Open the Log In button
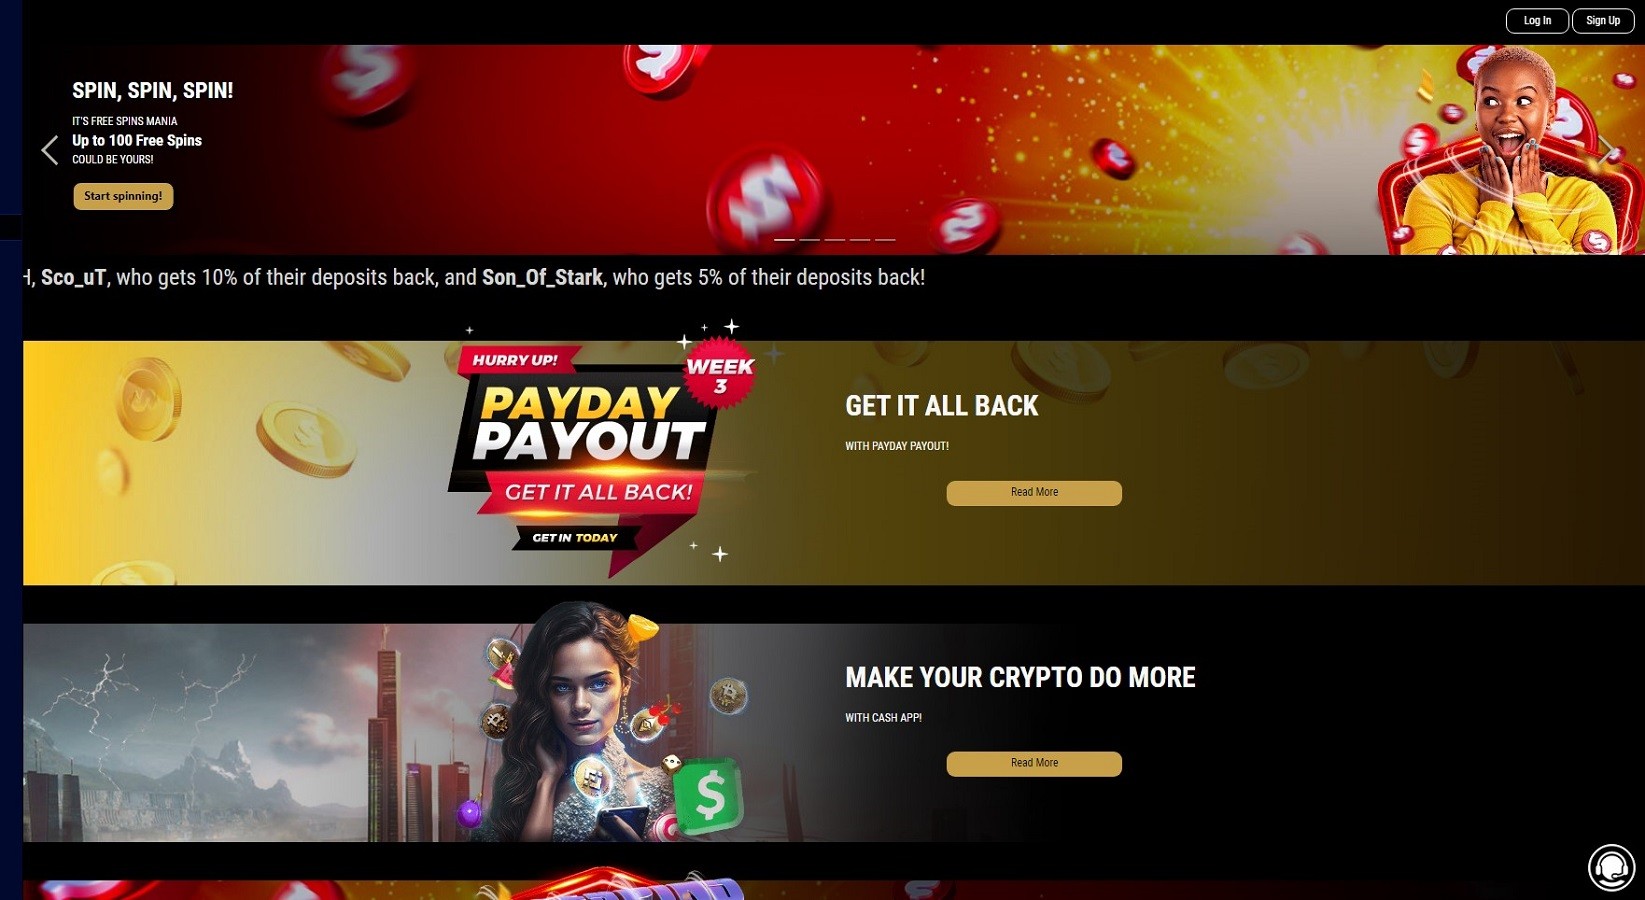 coord(1537,21)
